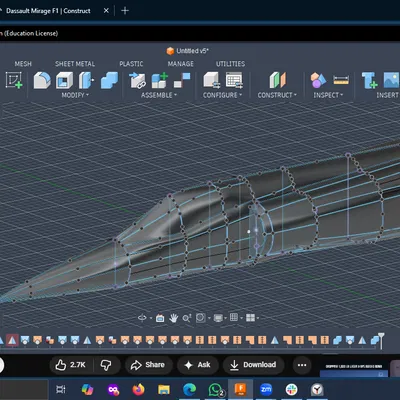The width and height of the screenshot is (400, 400).
Task: Click the Ask button below the video
Action: click(198, 365)
